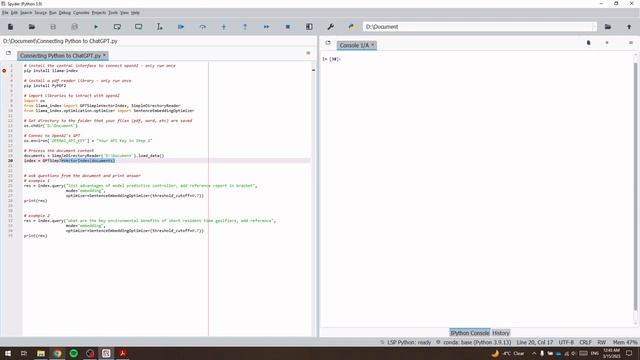Open File Explorer from taskbar

[41, 353]
